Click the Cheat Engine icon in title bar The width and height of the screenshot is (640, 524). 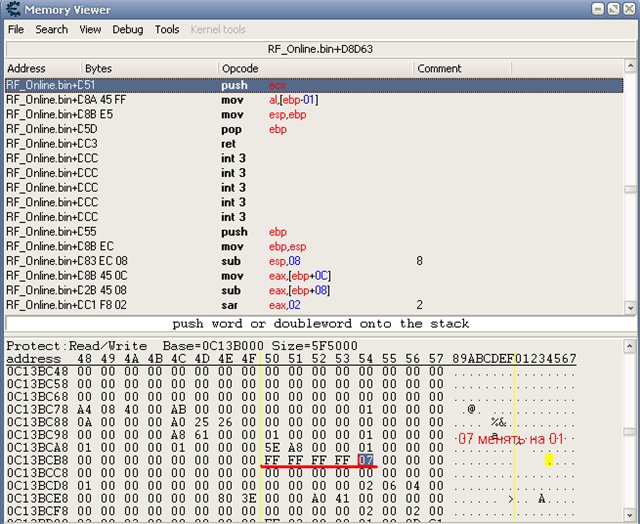point(13,9)
